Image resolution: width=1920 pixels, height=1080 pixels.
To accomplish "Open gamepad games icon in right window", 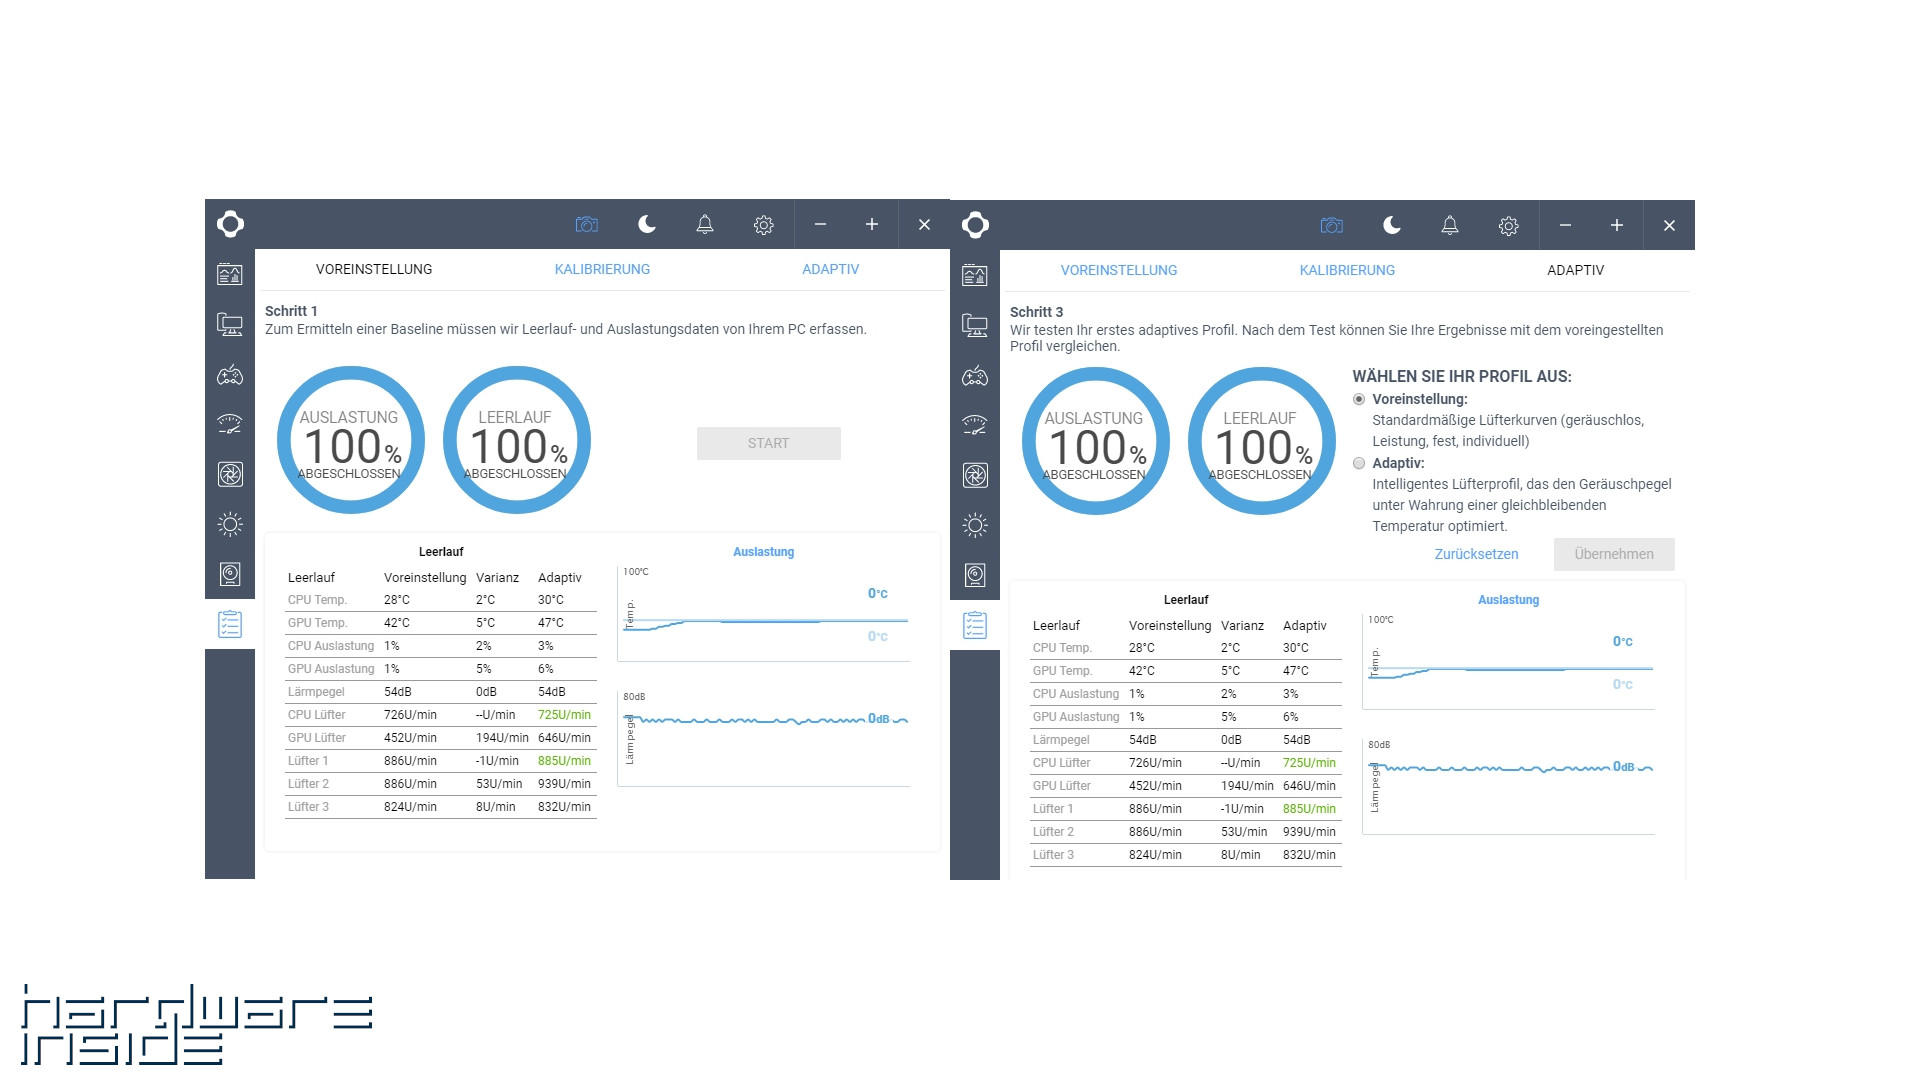I will click(x=975, y=376).
